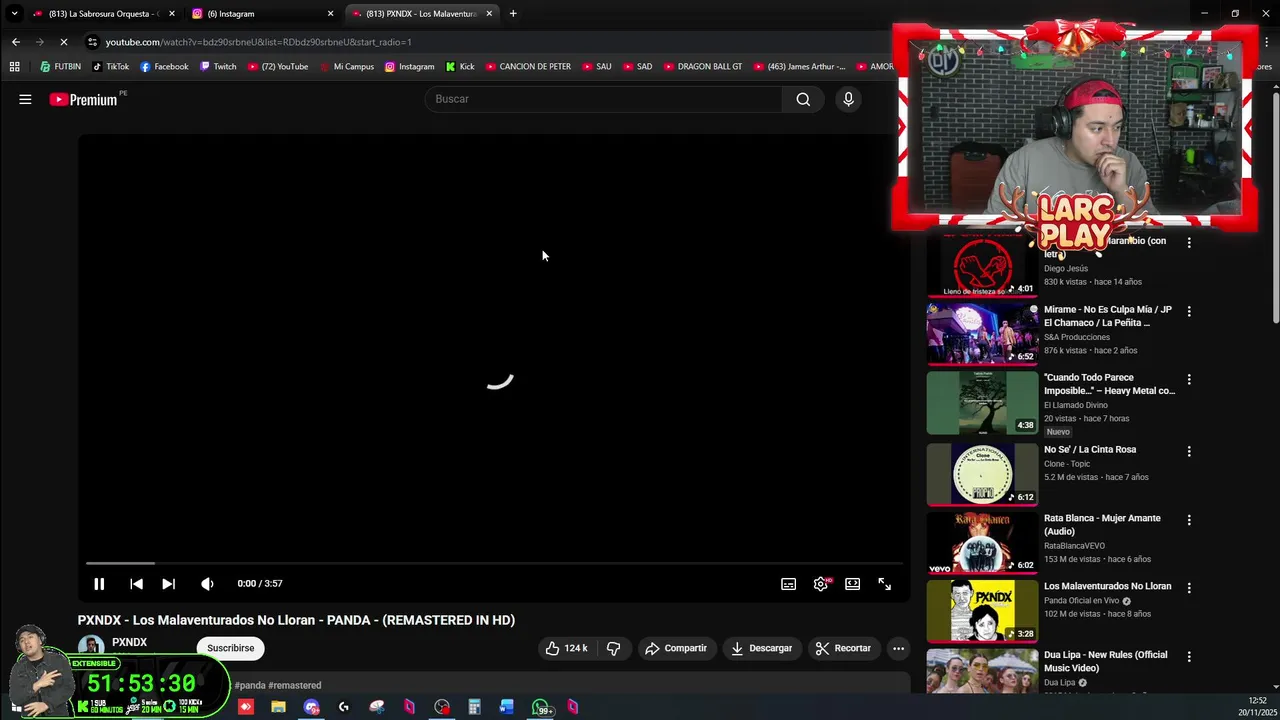Open the browser apps grid shortcut
Screen dimensions: 1280x720
pyautogui.click(x=14, y=67)
